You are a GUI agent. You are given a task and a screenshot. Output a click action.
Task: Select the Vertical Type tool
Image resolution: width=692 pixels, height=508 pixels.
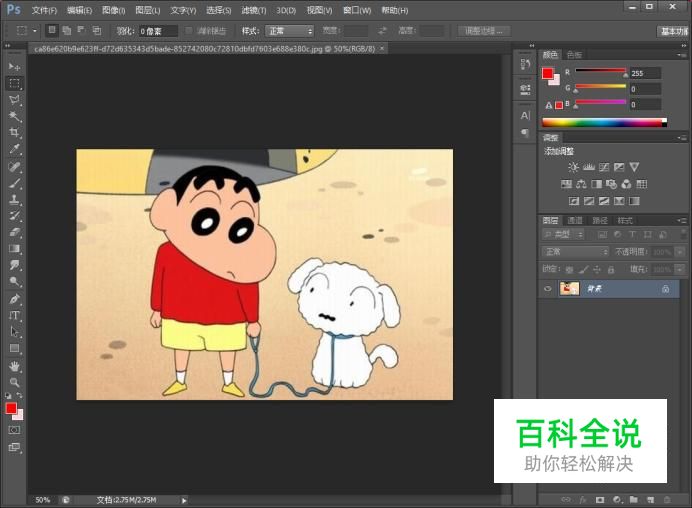pos(14,315)
